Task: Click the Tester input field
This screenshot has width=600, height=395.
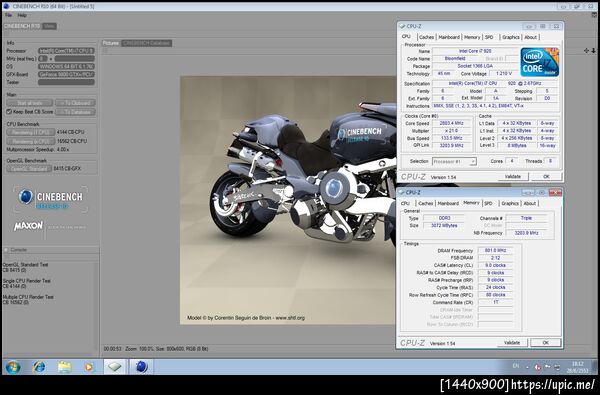Action: [66, 82]
